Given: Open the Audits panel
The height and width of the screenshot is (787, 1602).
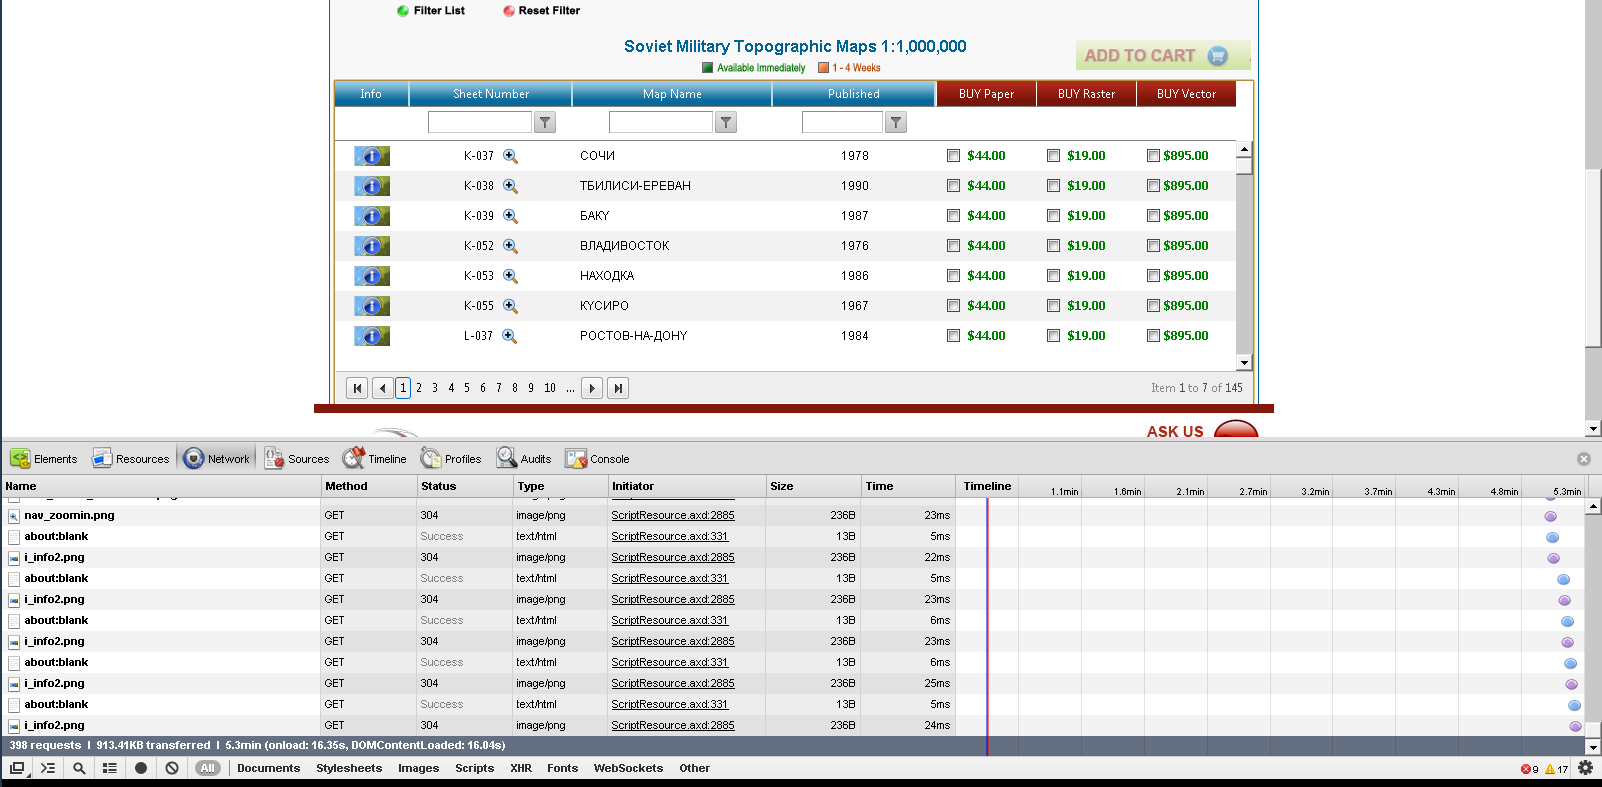Looking at the screenshot, I should [525, 459].
